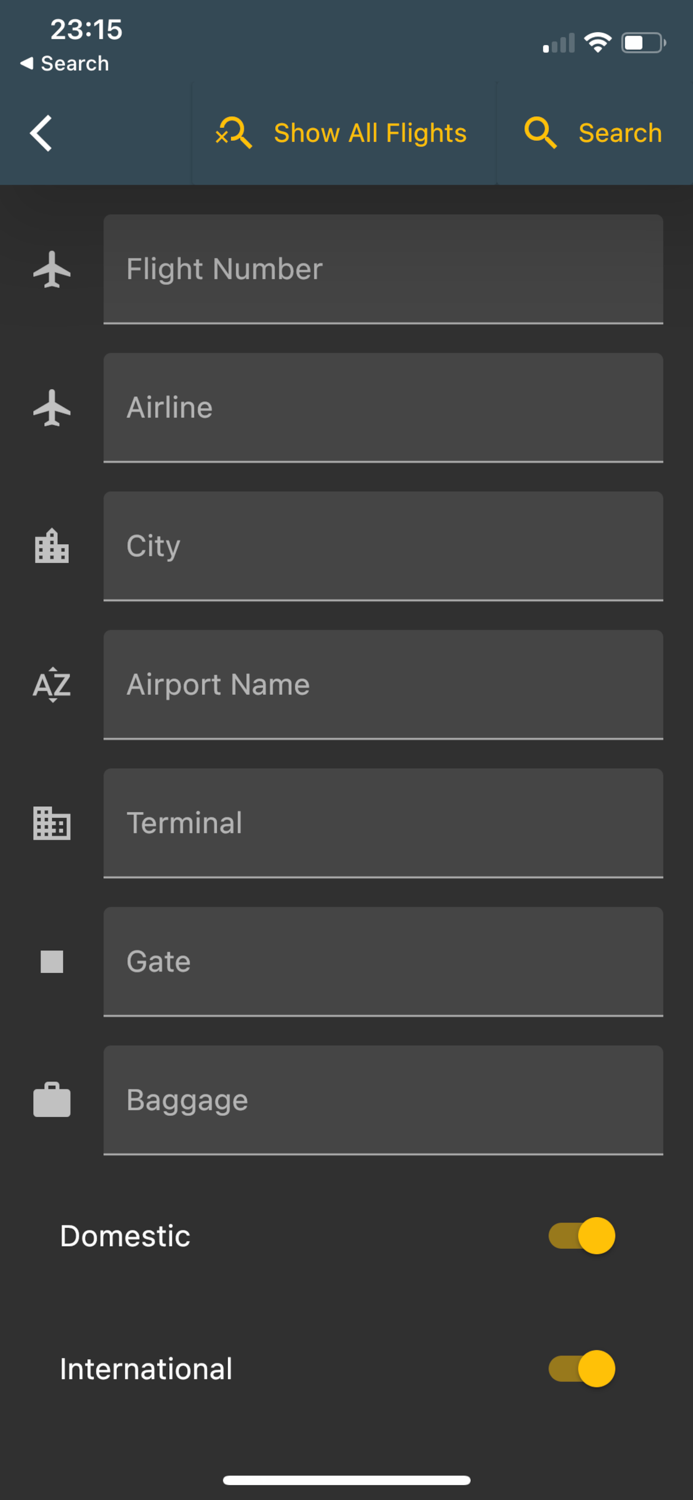Select the Airport Name text field
Viewport: 693px width, 1500px height.
pos(383,685)
